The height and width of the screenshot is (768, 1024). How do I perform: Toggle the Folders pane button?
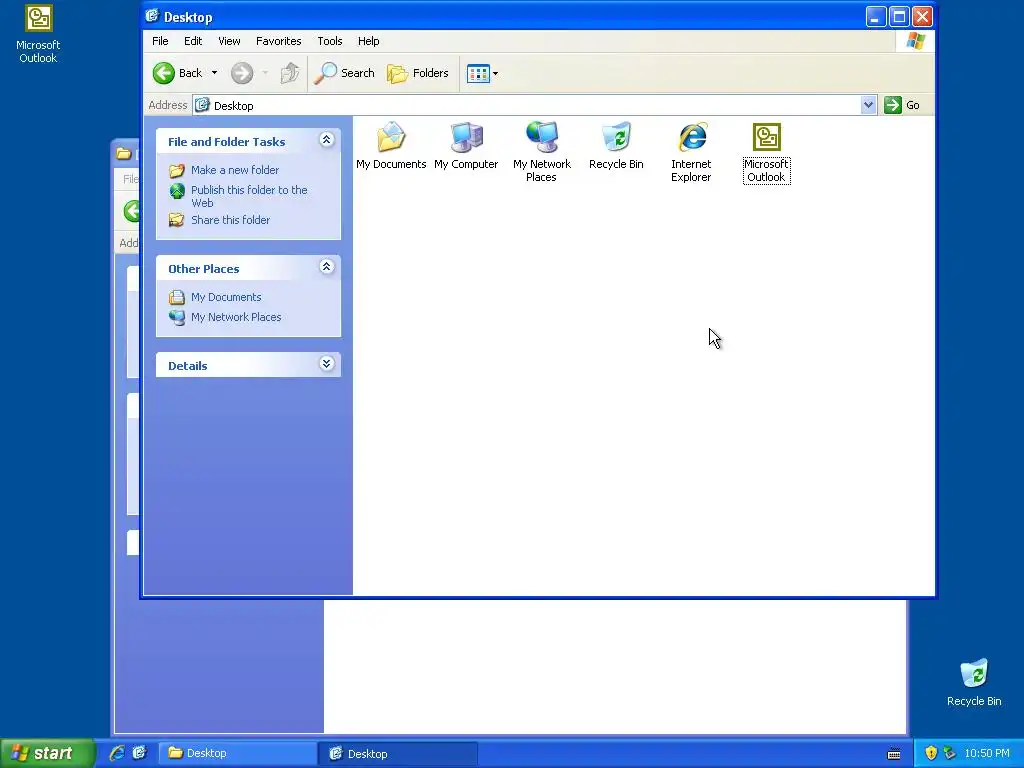point(418,73)
